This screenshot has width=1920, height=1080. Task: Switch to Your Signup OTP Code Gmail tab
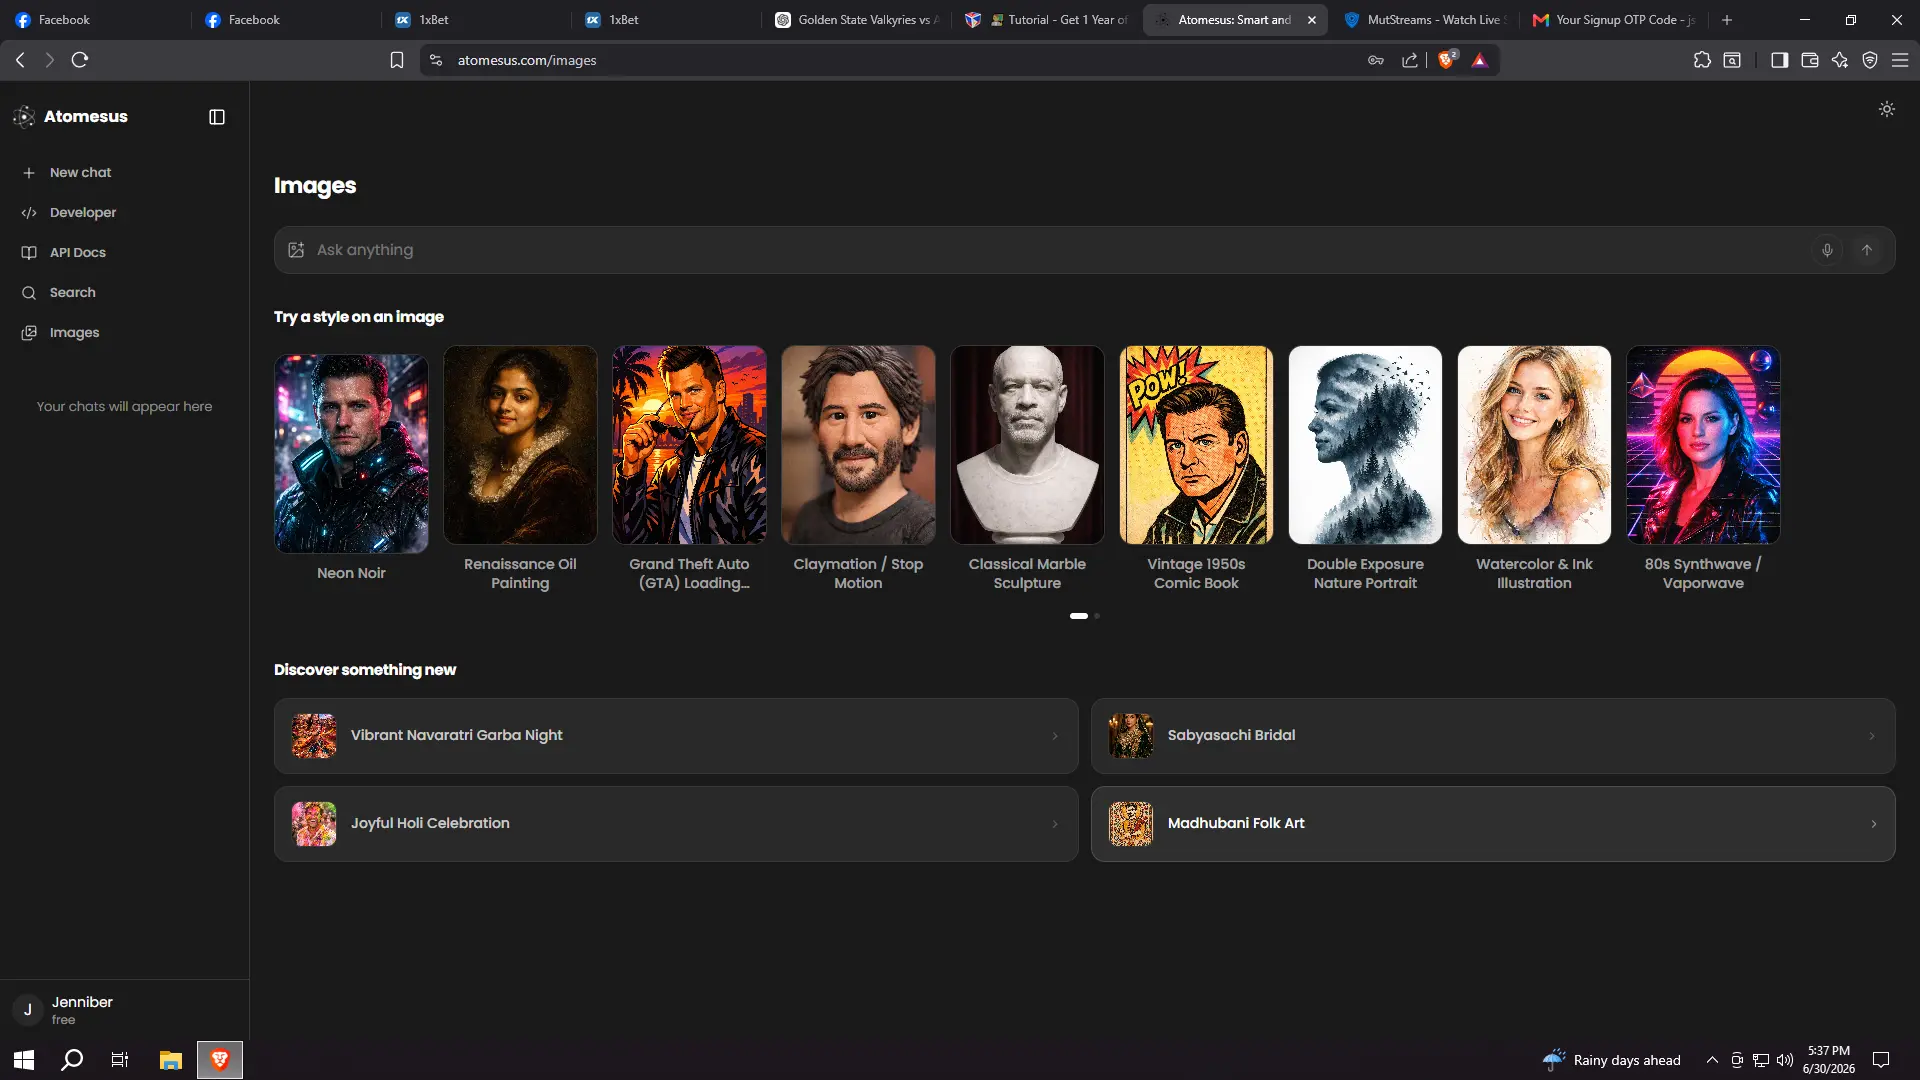click(1614, 20)
